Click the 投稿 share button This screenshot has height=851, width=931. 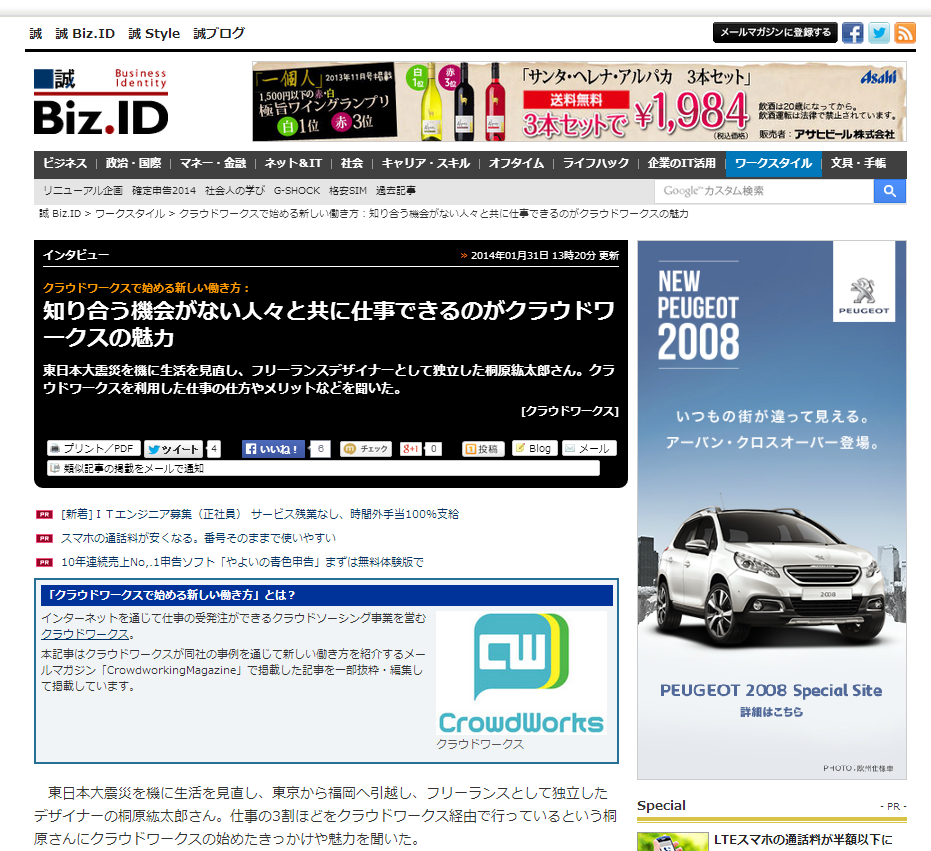[x=483, y=449]
